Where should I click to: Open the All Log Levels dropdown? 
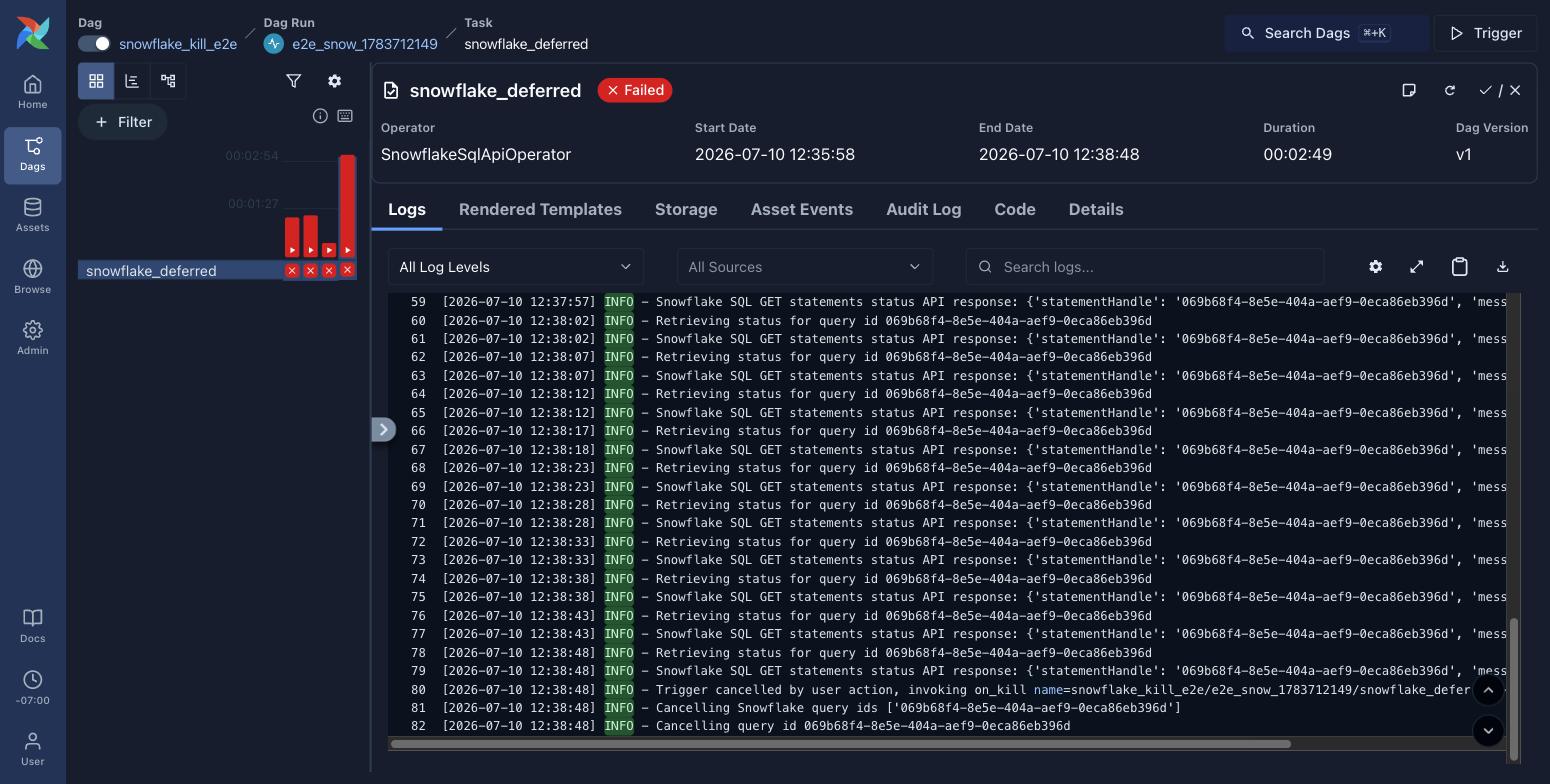(516, 267)
